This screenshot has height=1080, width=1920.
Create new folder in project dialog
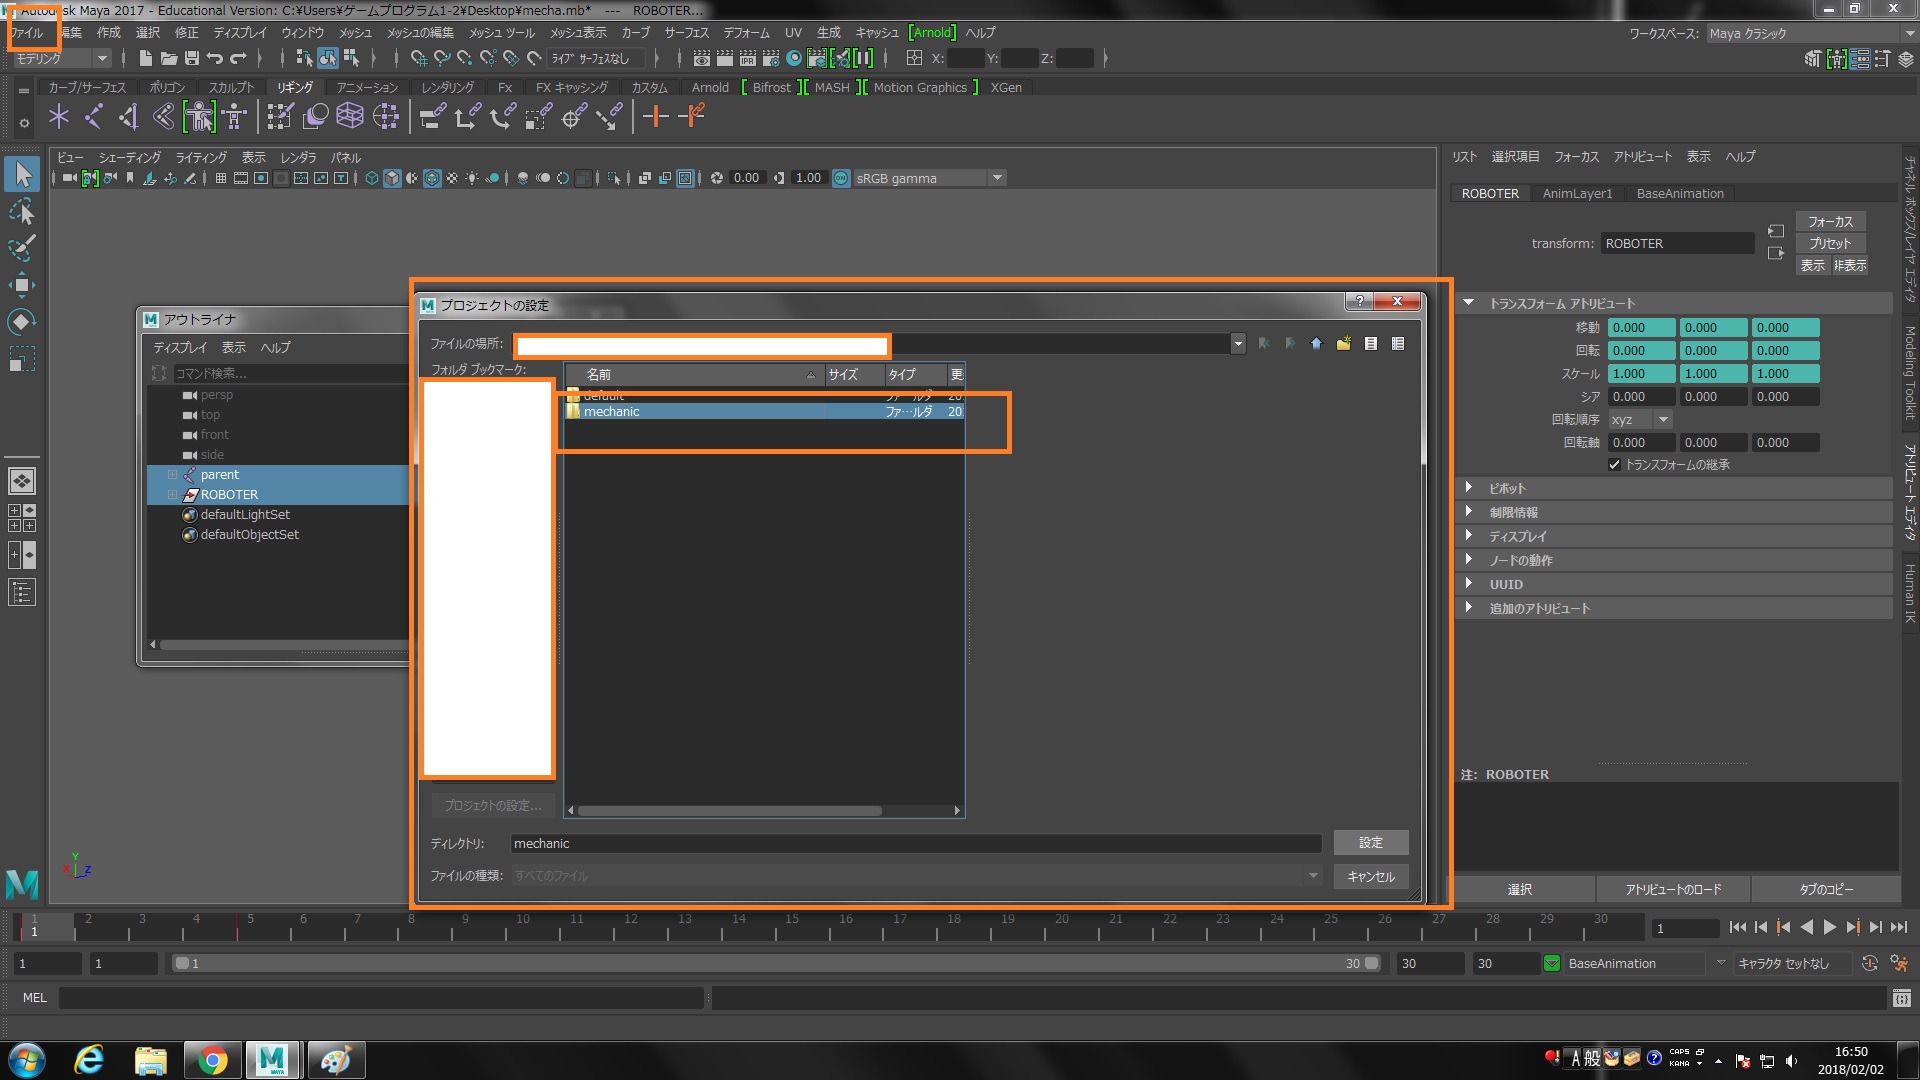[x=1343, y=344]
